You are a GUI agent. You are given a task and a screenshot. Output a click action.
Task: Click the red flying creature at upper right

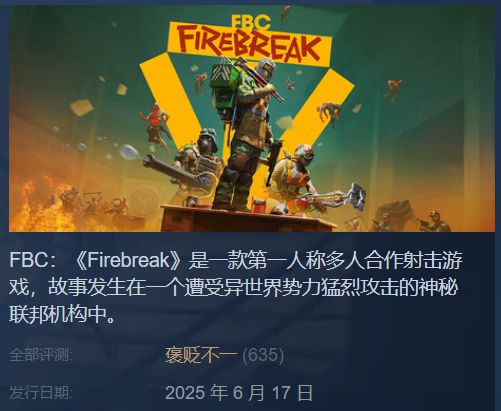click(393, 89)
